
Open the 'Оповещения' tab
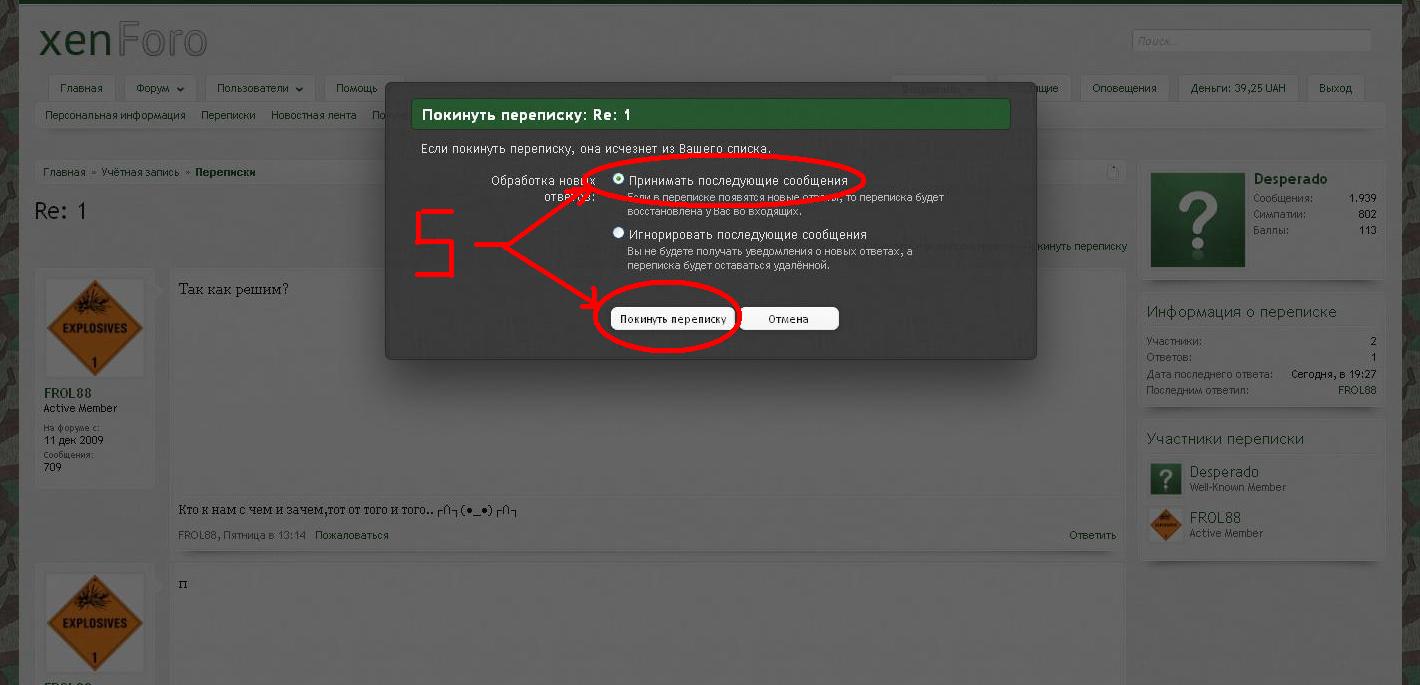pyautogui.click(x=1124, y=88)
